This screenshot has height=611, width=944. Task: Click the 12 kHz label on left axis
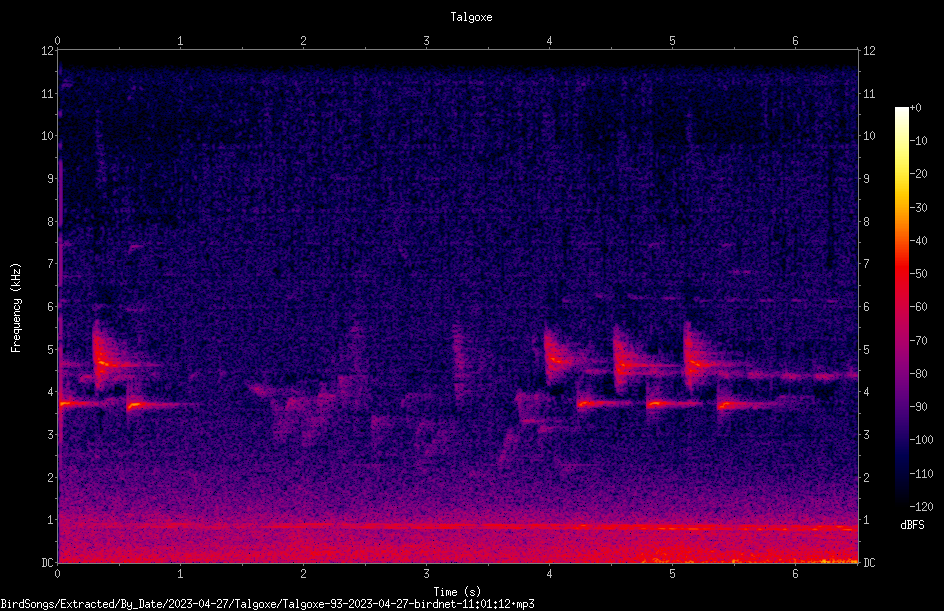[x=48, y=51]
